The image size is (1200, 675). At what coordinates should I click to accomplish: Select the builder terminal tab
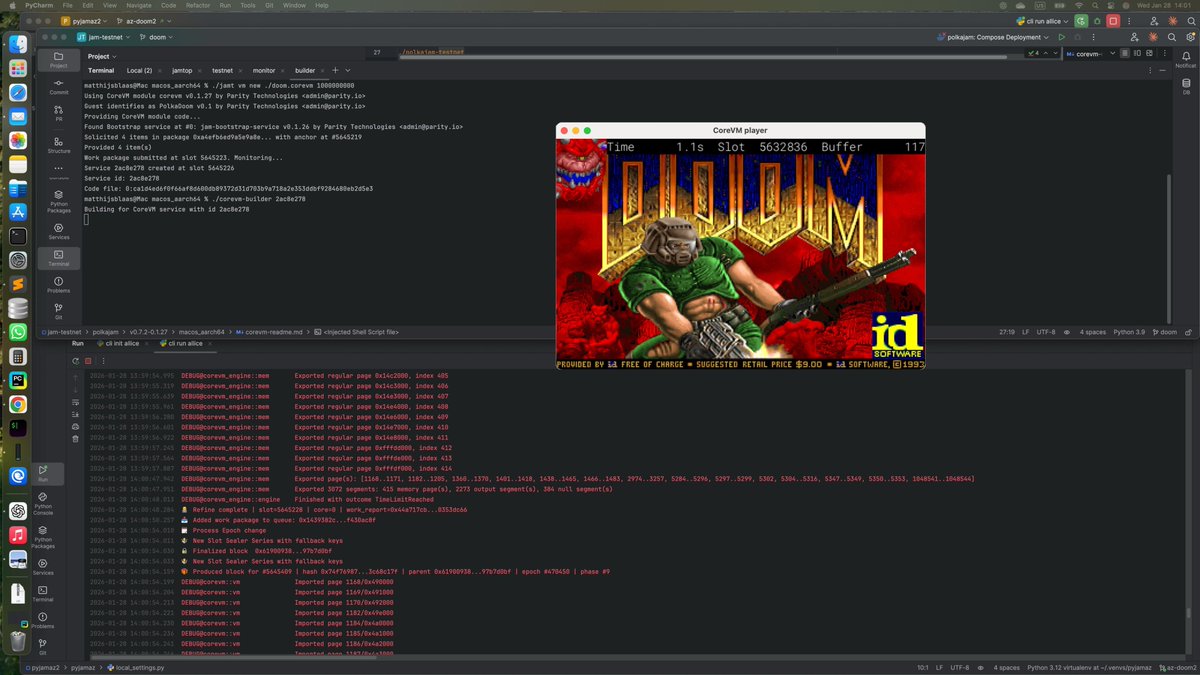(305, 71)
